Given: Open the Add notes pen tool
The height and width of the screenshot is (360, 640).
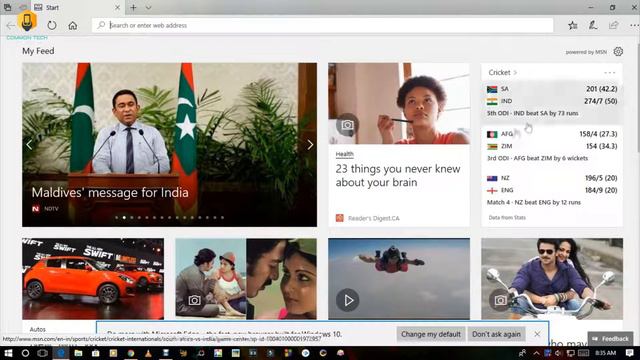Looking at the screenshot, I should 593,25.
